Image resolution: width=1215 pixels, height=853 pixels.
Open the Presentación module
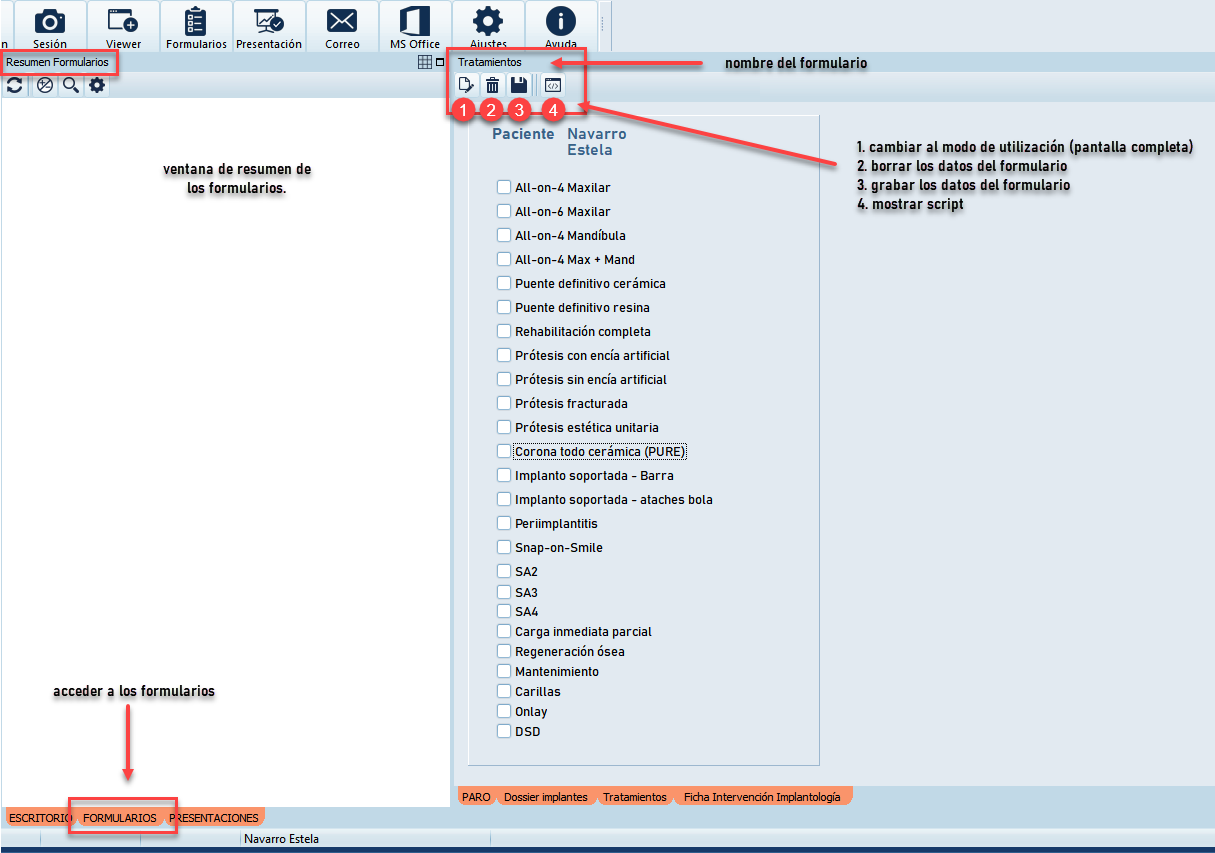pyautogui.click(x=269, y=26)
